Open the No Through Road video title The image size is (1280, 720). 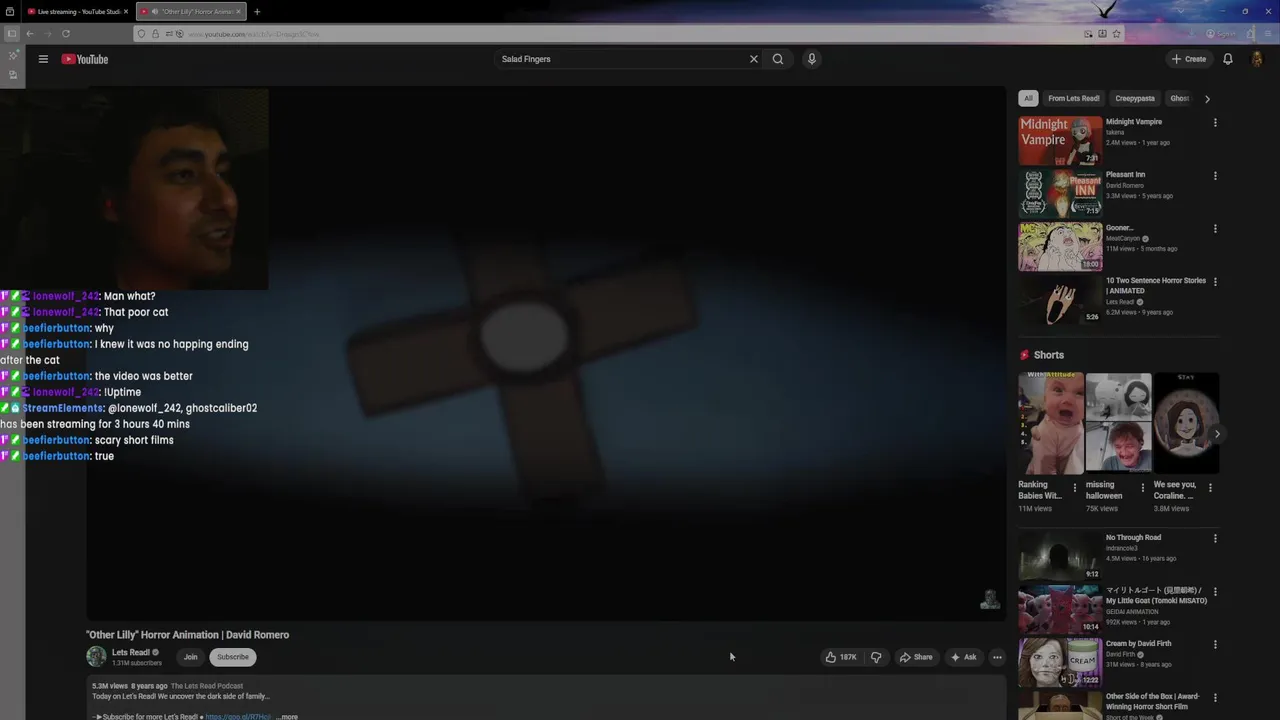[x=1133, y=538]
